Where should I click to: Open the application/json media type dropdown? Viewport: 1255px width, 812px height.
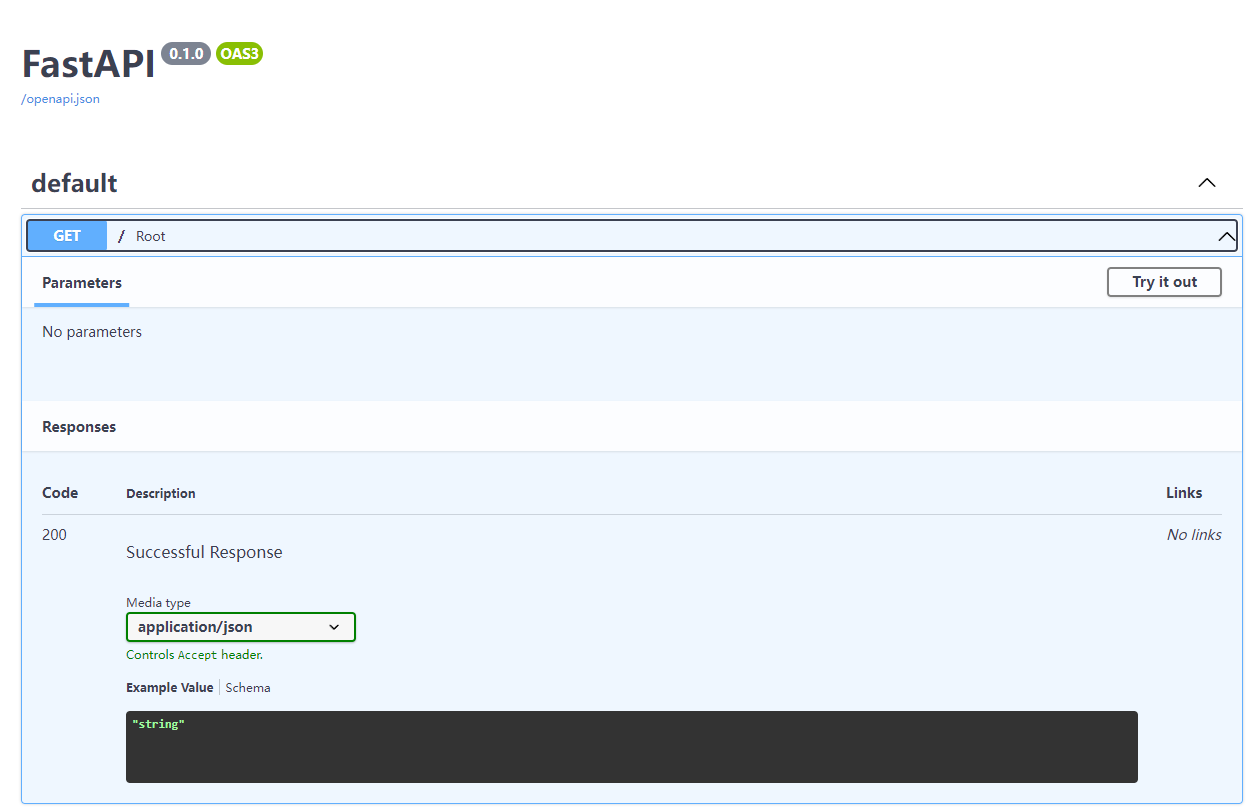240,627
